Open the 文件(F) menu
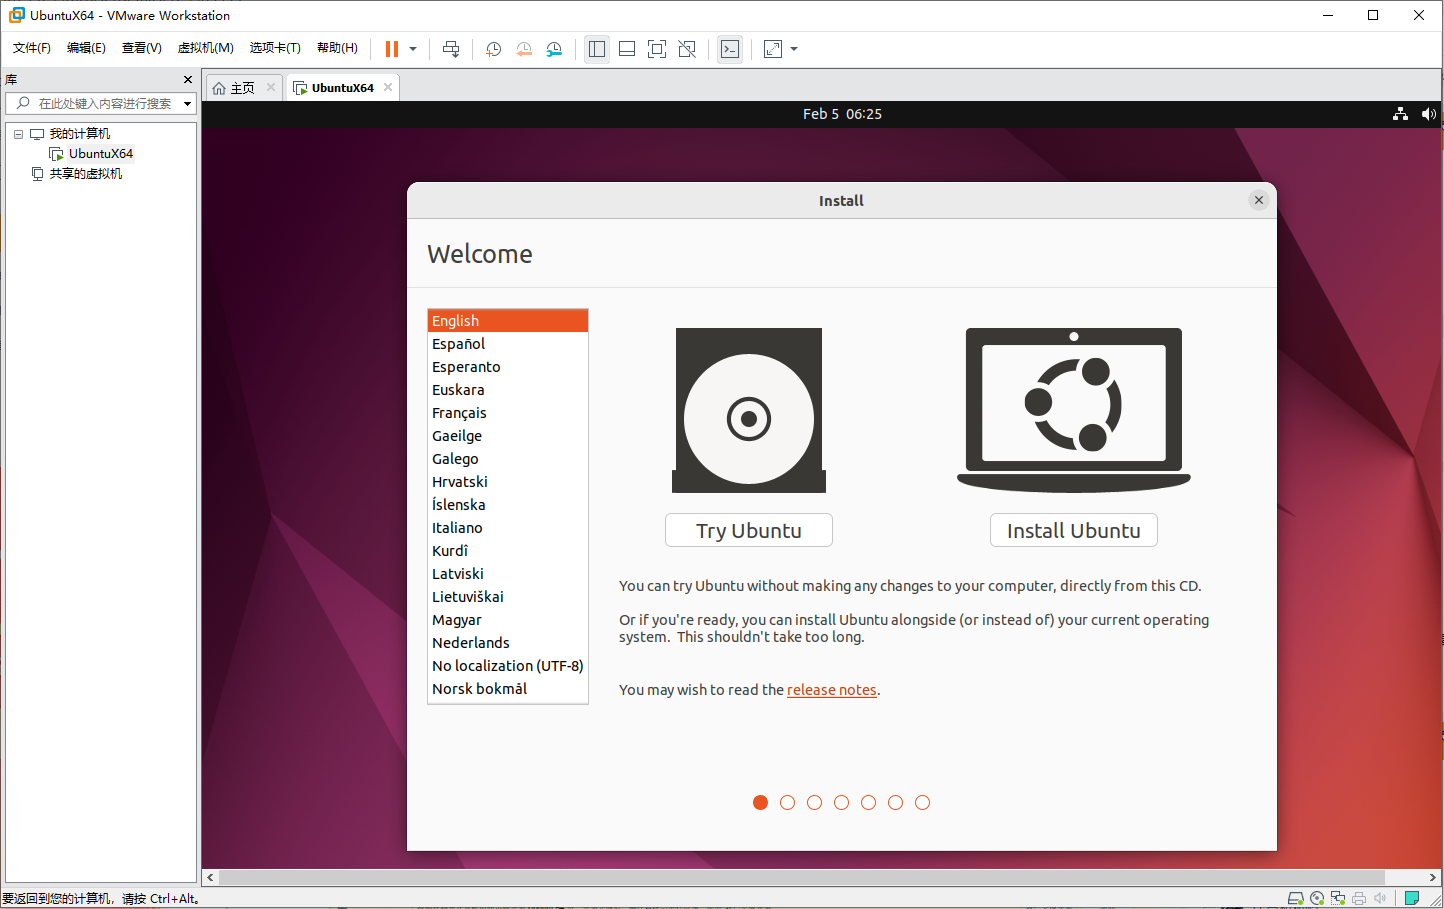1444x909 pixels. 32,48
